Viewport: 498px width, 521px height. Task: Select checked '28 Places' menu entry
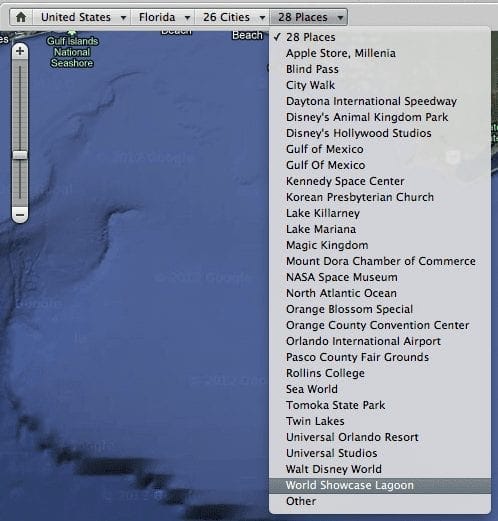380,37
